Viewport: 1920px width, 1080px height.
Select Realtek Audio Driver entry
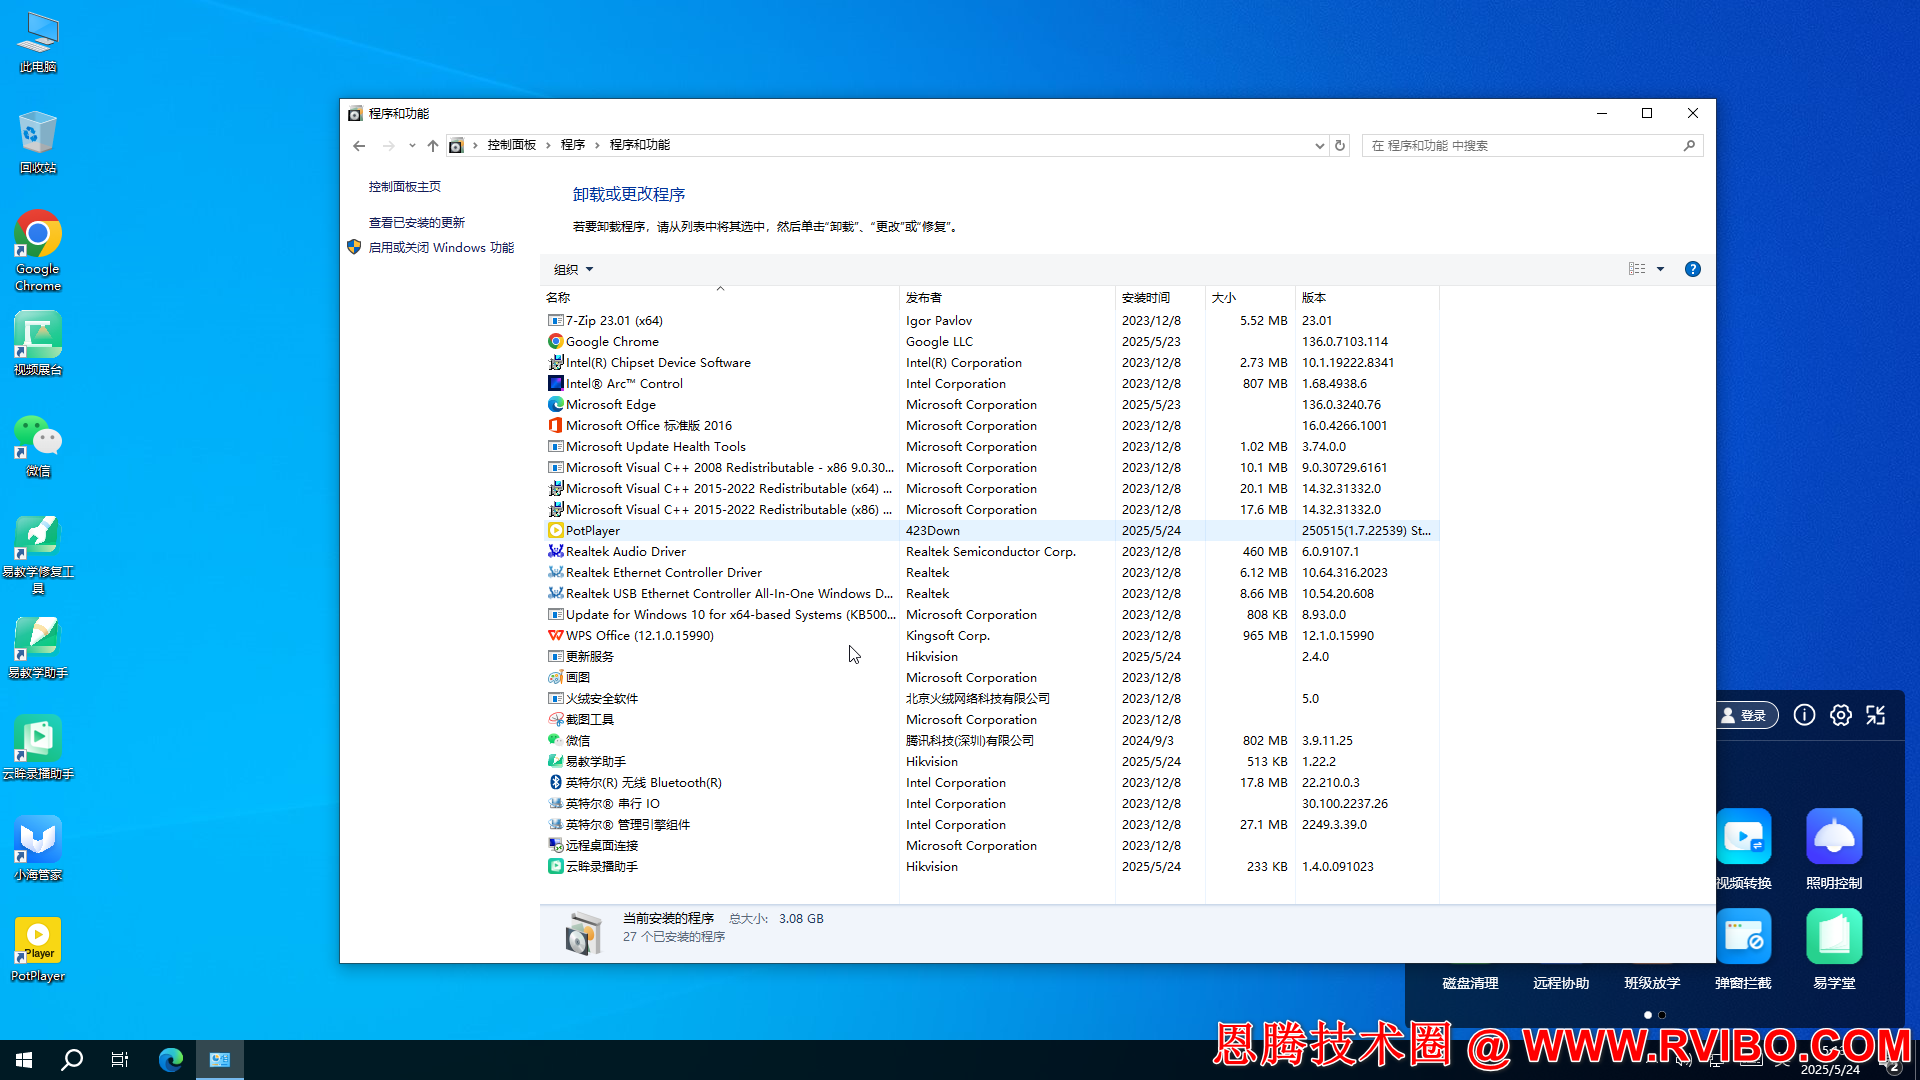pos(990,552)
